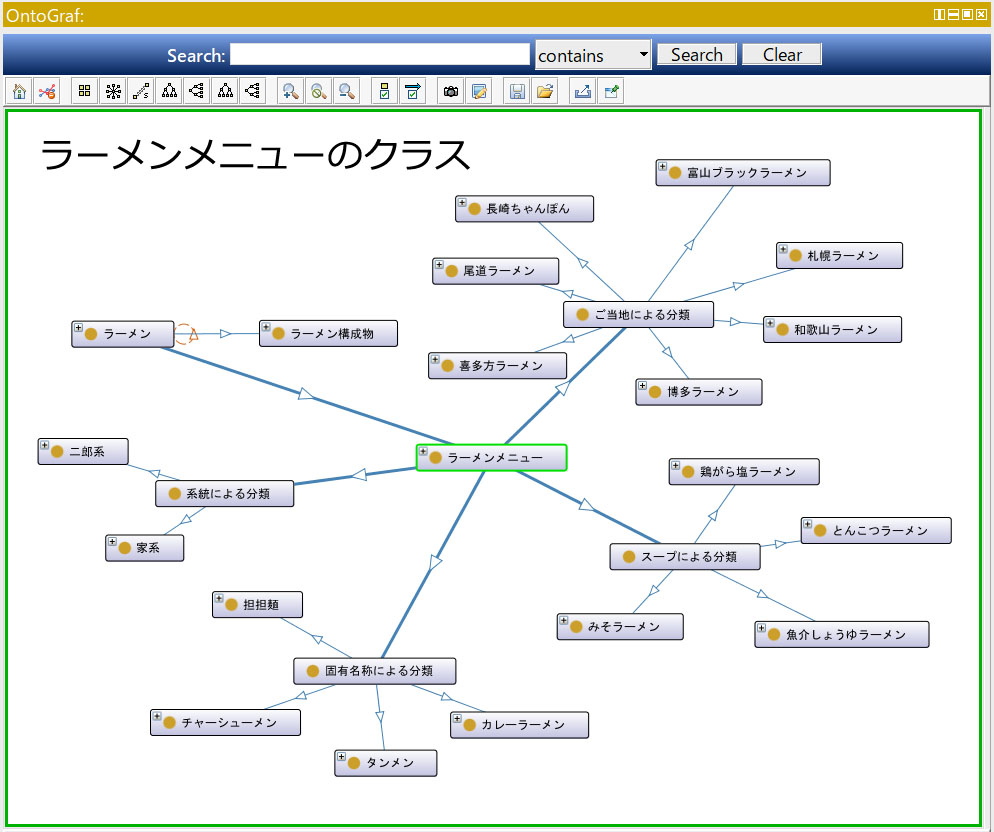Image resolution: width=994 pixels, height=832 pixels.
Task: Select the カレーラーメン node
Action: (520, 725)
